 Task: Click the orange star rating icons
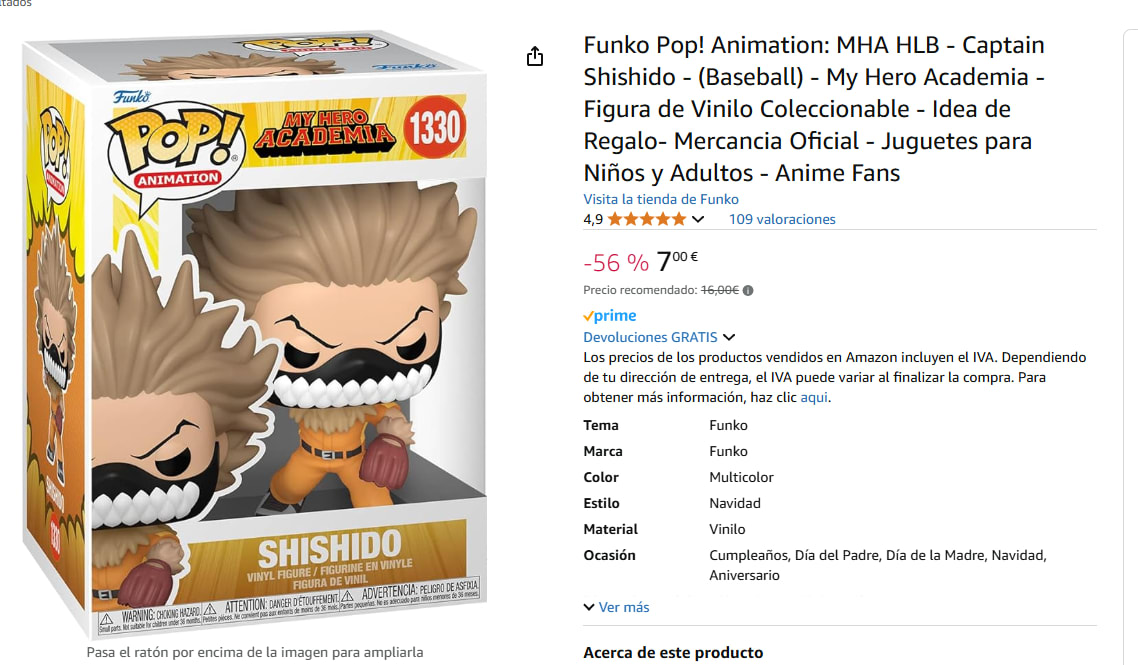pos(646,219)
